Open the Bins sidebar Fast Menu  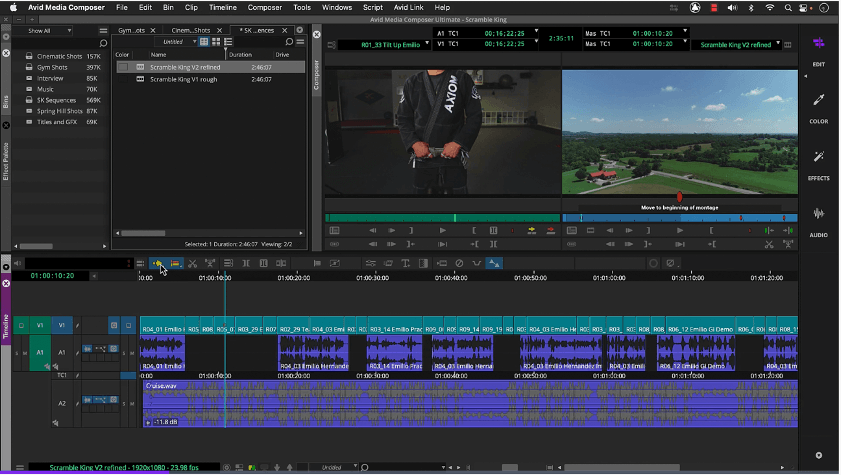pos(103,31)
